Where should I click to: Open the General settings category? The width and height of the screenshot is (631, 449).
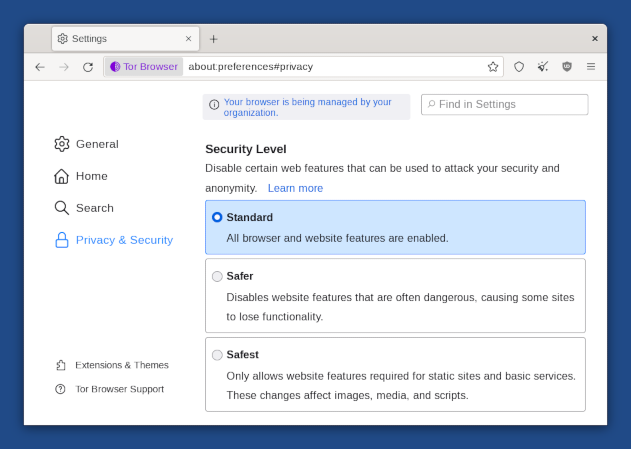pos(87,144)
